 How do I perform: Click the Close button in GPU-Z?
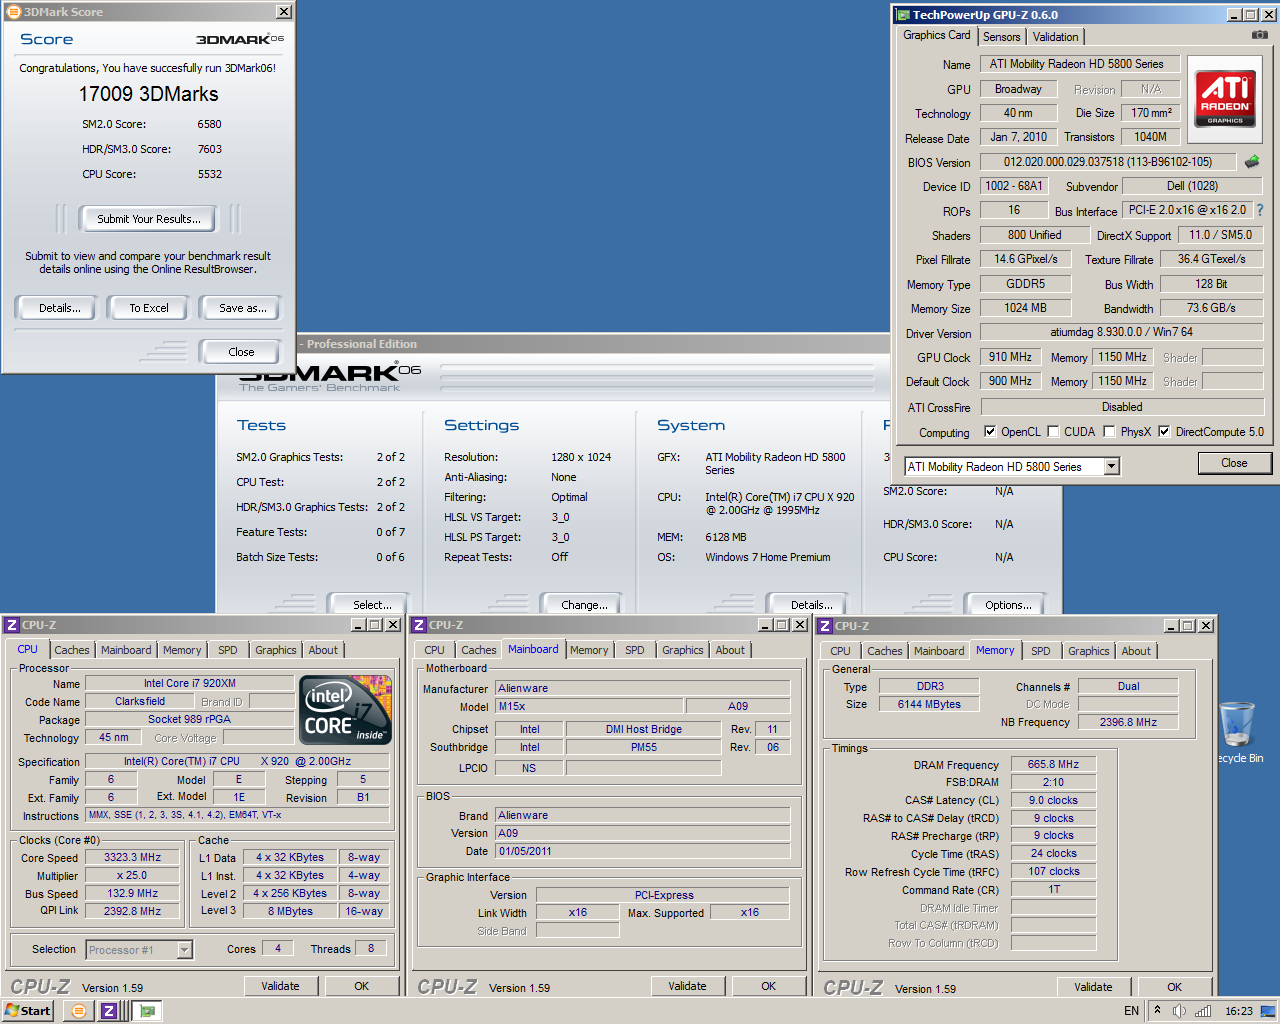coord(1234,463)
